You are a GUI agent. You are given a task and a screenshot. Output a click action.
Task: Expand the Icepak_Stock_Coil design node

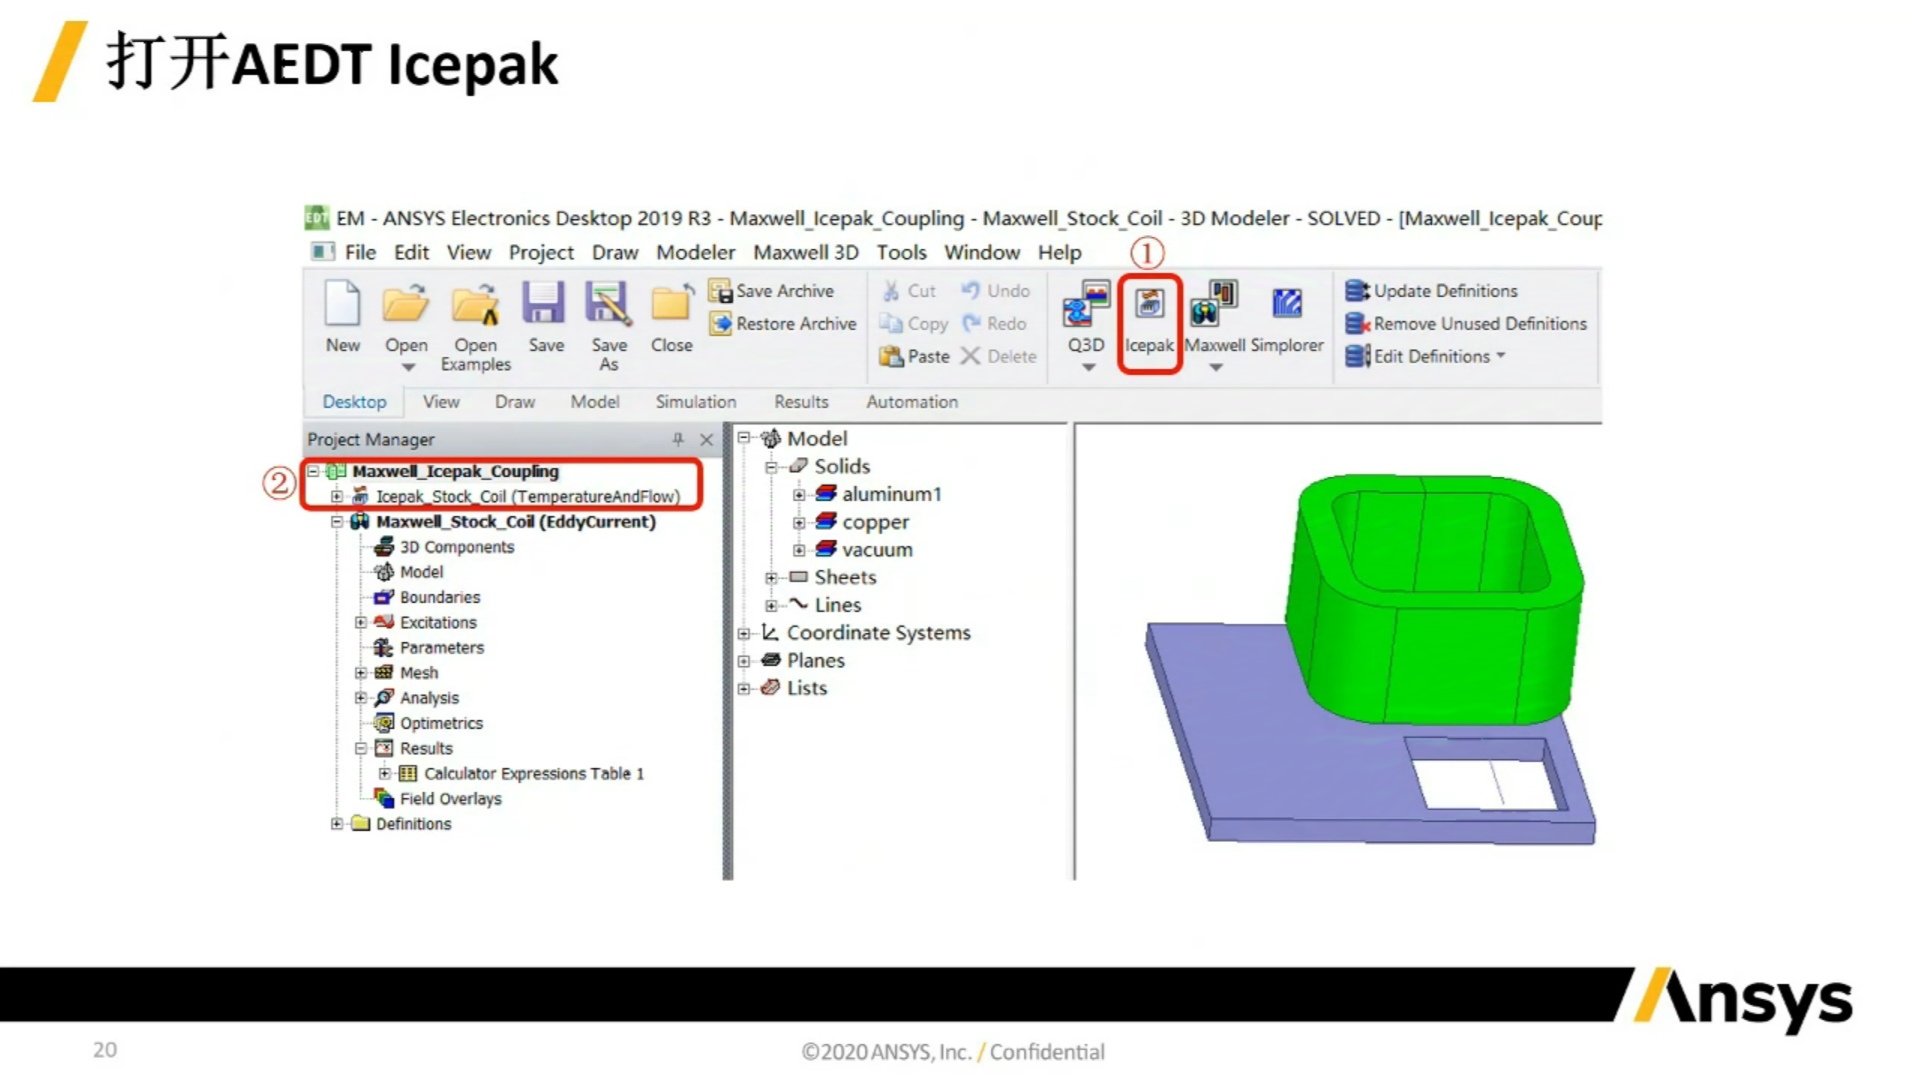(x=337, y=496)
